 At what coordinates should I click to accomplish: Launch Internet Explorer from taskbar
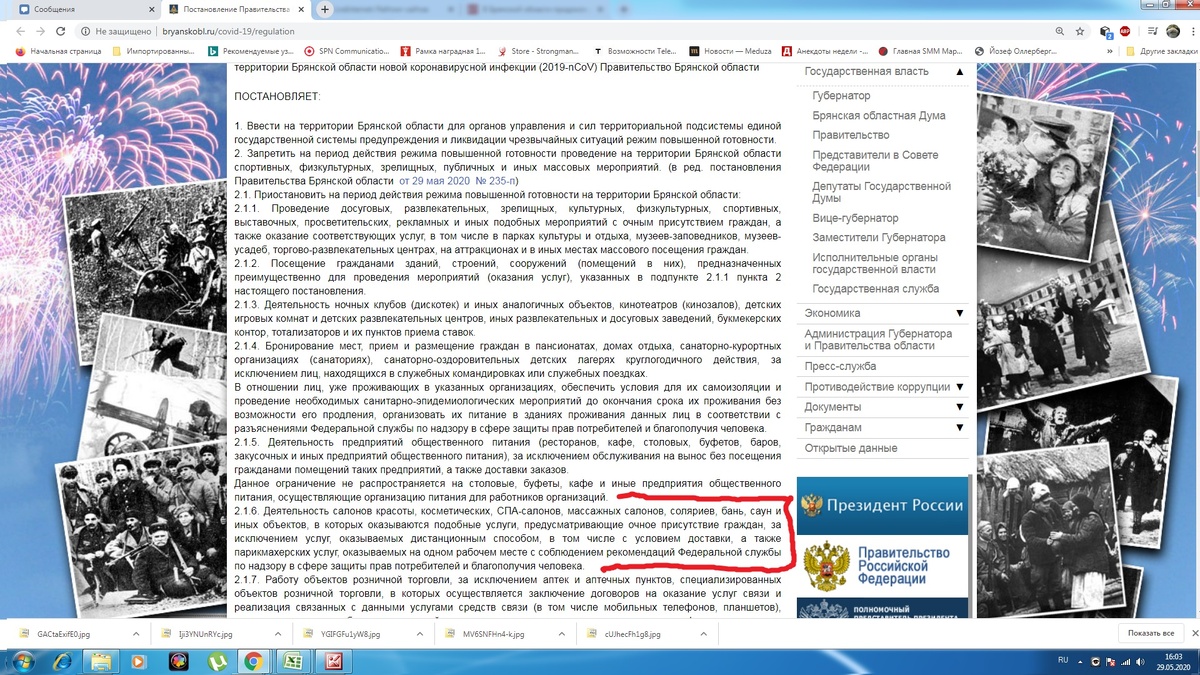(60, 660)
